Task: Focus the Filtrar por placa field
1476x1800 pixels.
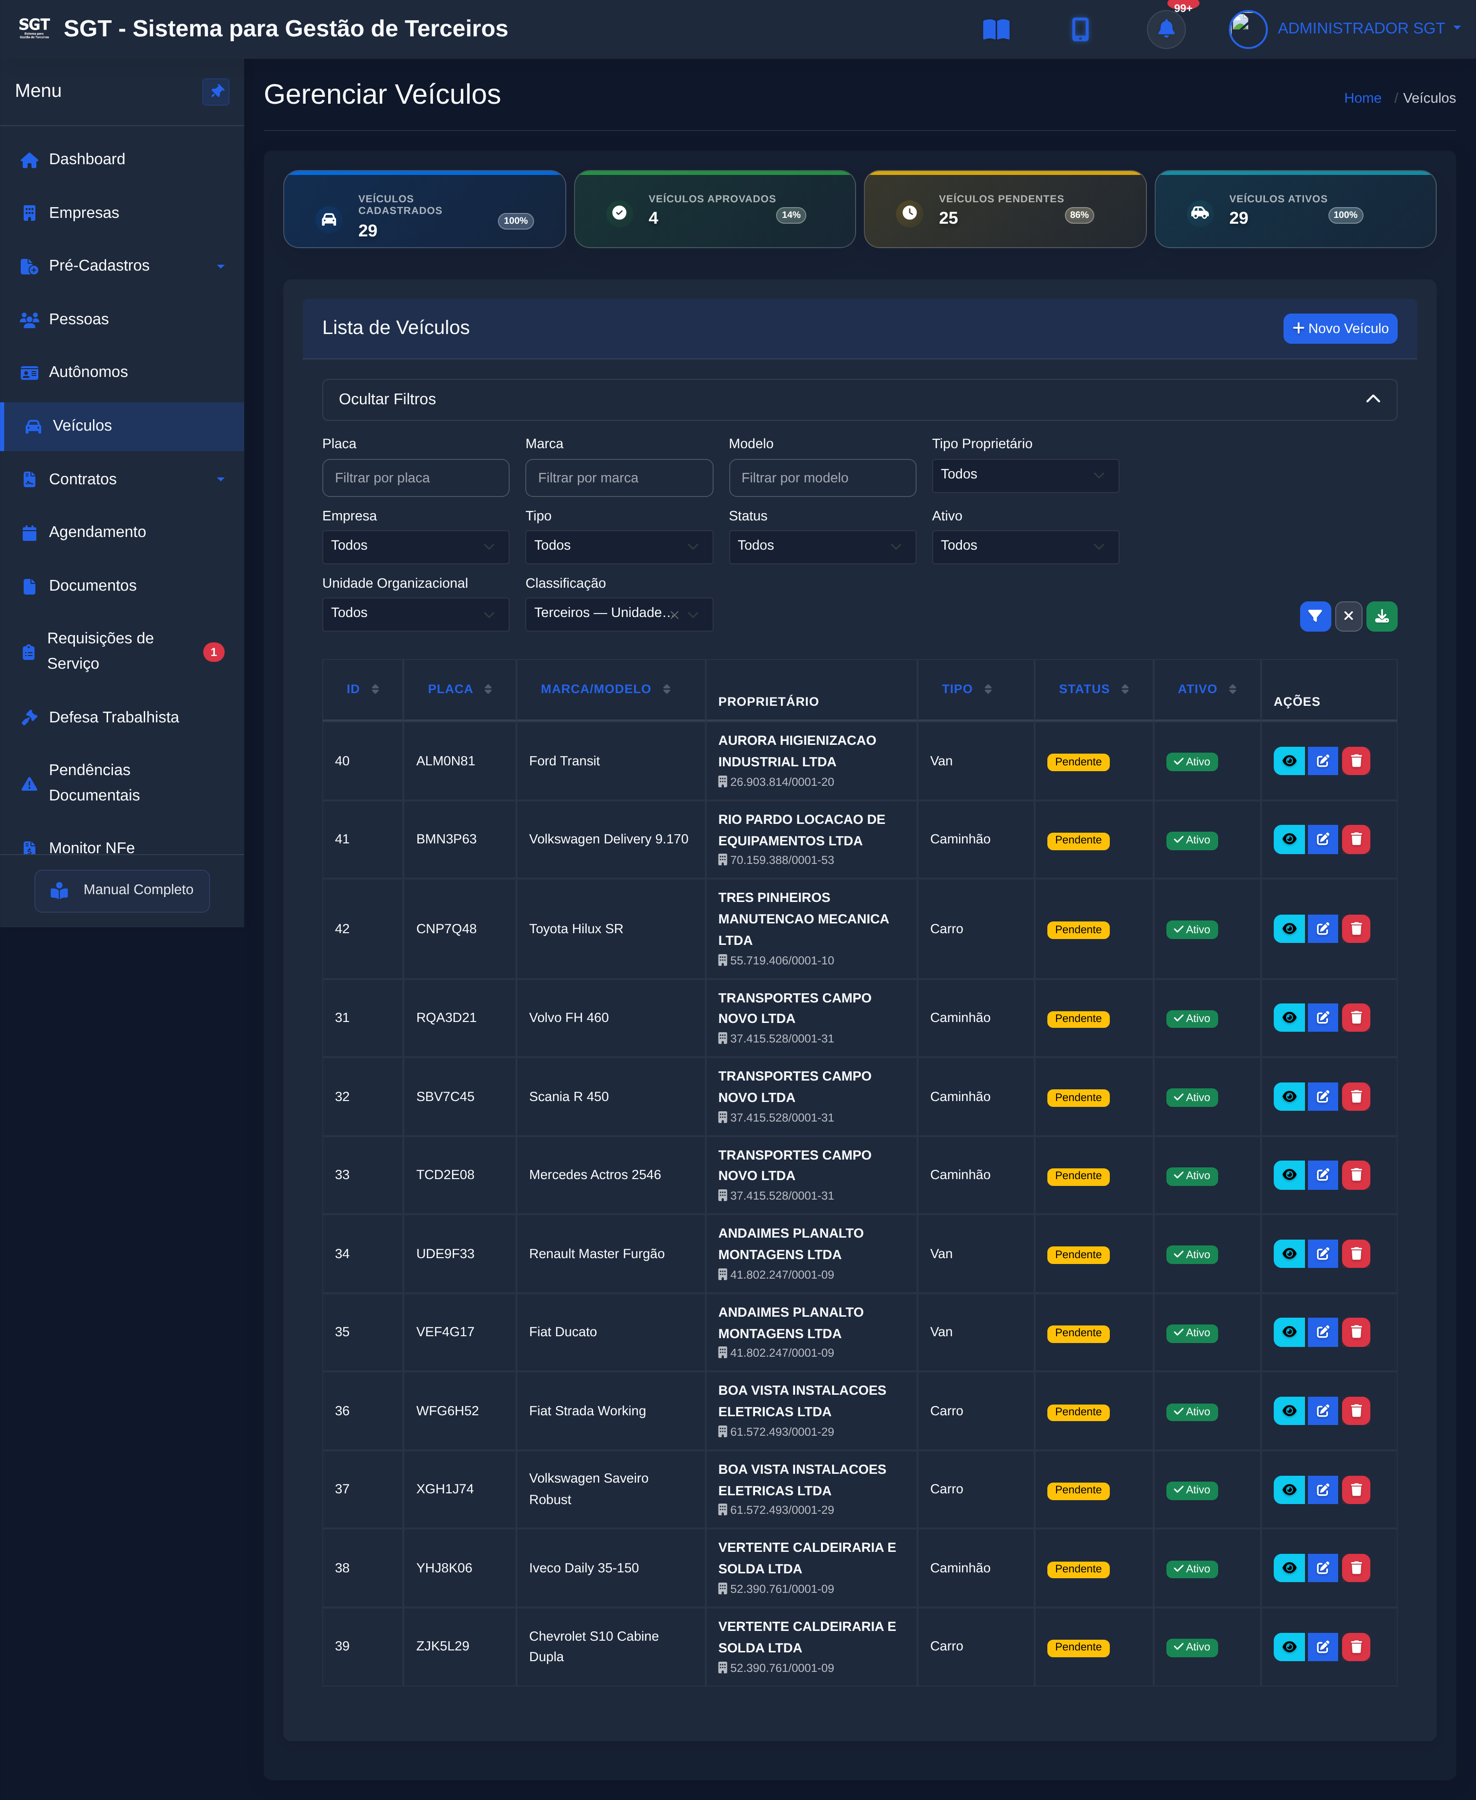Action: [415, 478]
